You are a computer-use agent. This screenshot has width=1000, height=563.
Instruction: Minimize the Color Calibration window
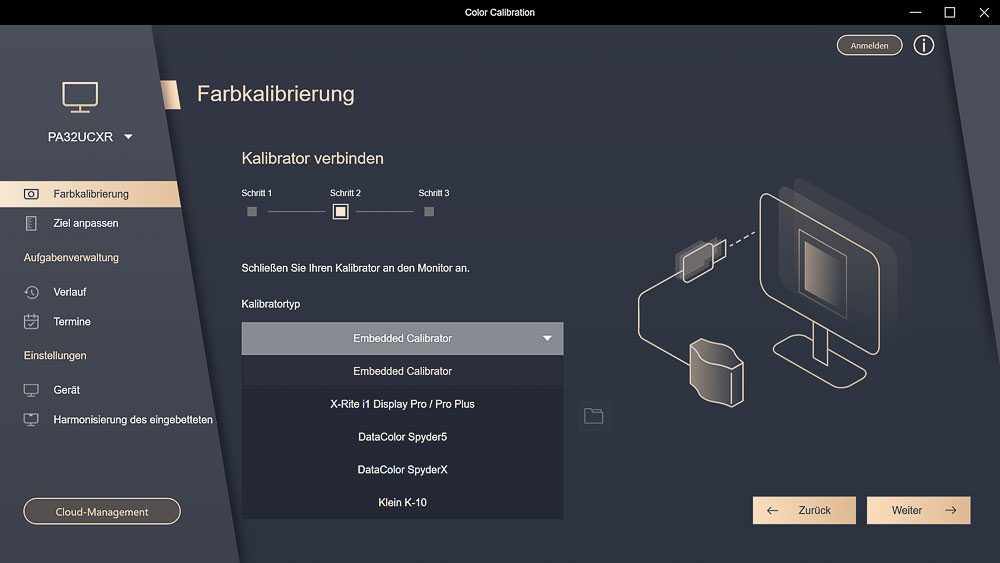915,12
